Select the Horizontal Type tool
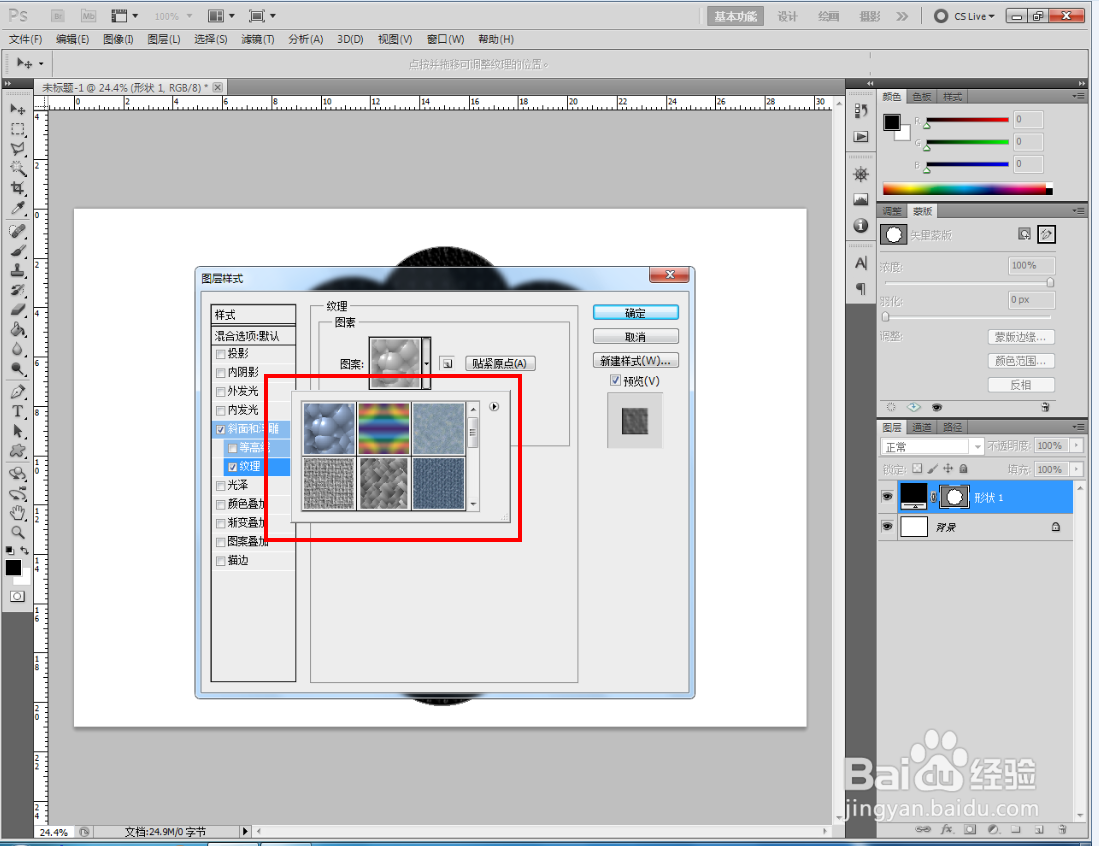The height and width of the screenshot is (846, 1099). click(18, 411)
